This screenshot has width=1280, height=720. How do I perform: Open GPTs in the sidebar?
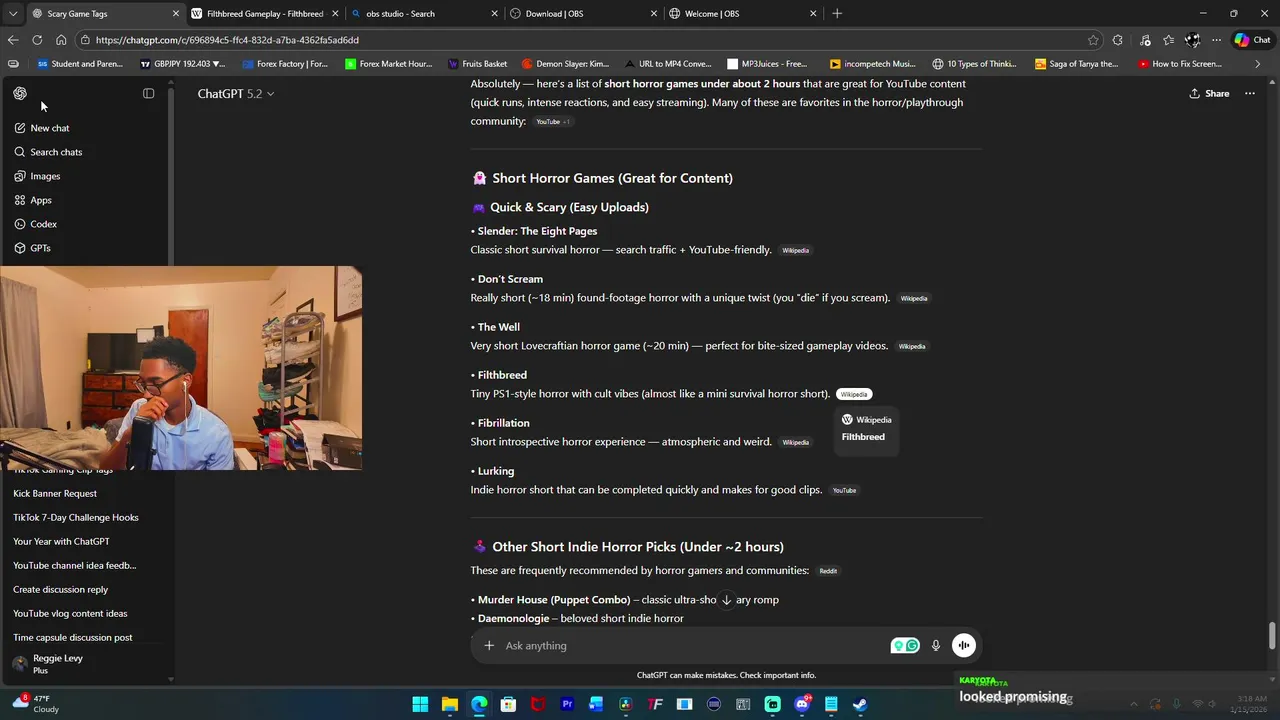click(x=40, y=248)
